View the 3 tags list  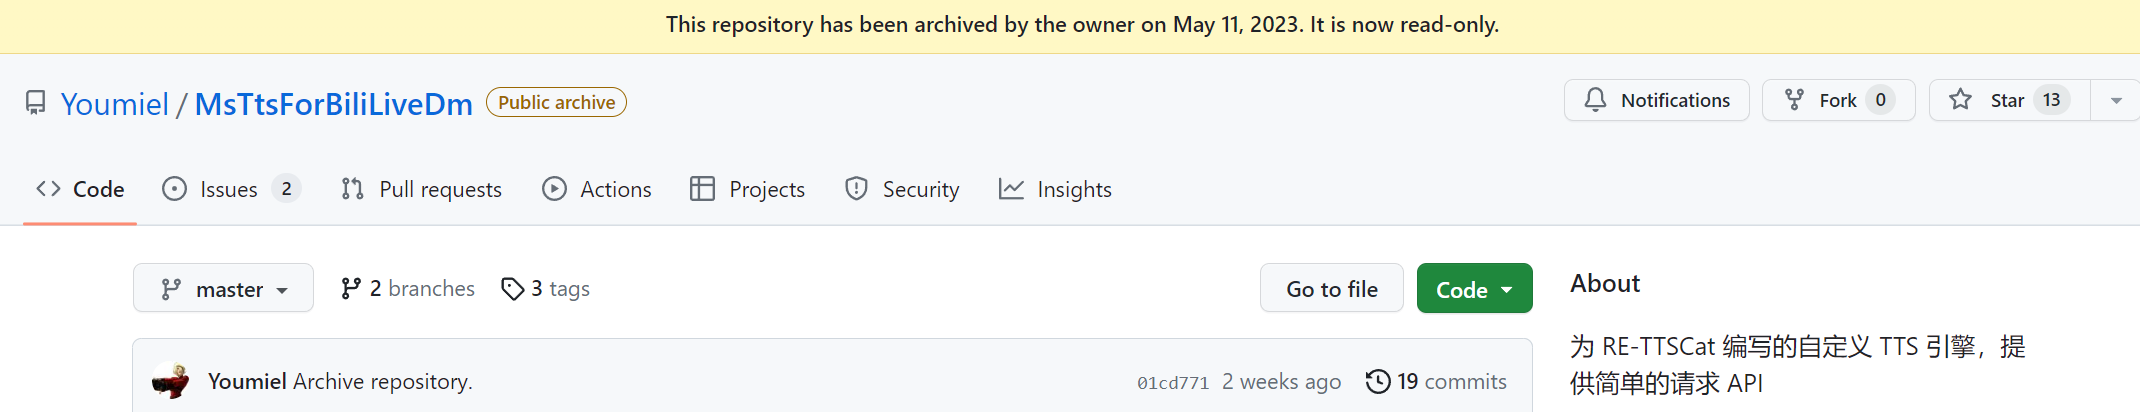(546, 289)
